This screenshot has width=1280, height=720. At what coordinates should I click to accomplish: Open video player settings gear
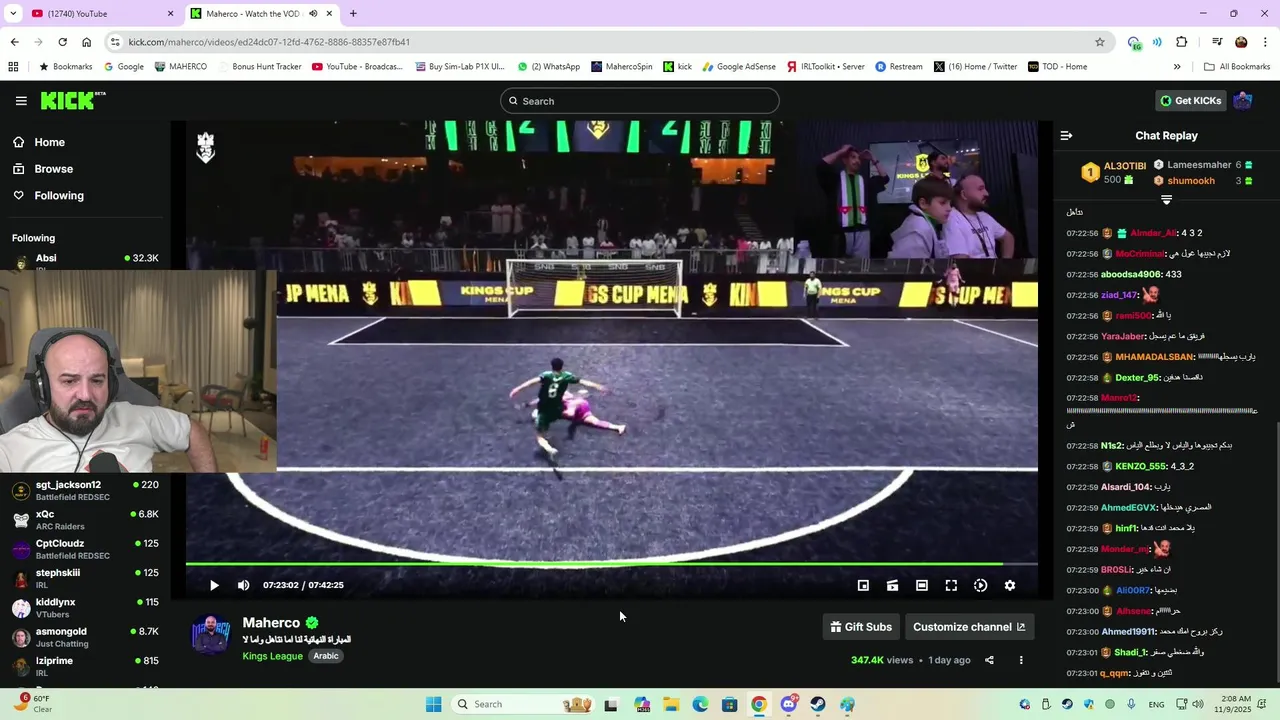[x=1010, y=585]
